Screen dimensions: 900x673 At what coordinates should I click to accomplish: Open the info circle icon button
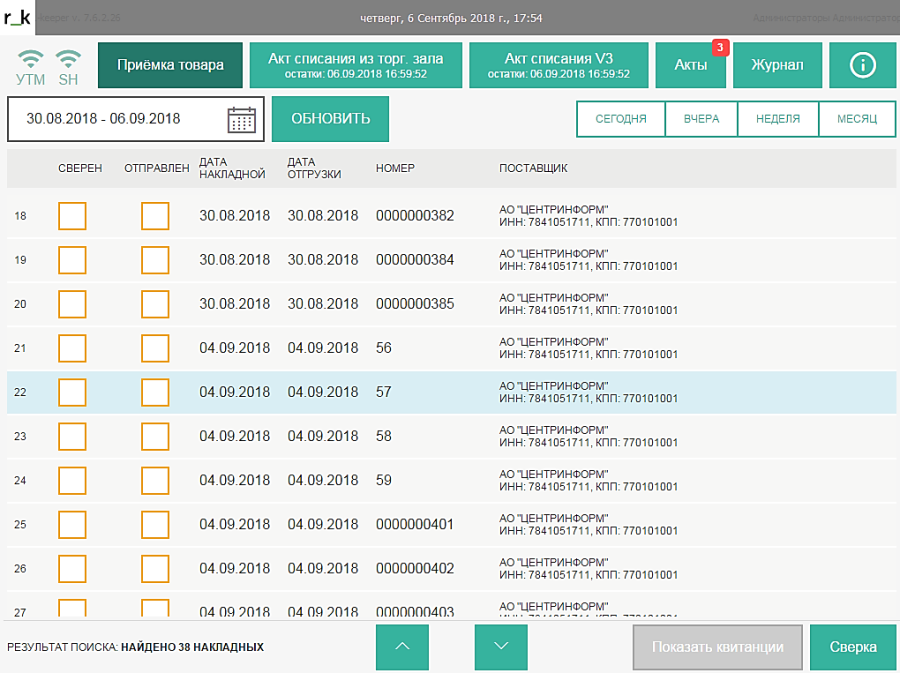point(863,65)
